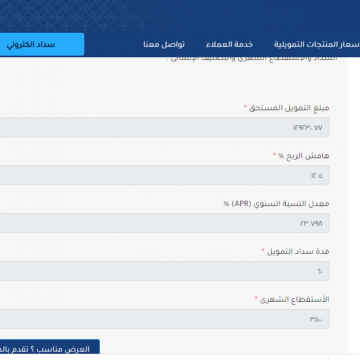Select the معدل النسبة السنوي (APR) field
This screenshot has width=360, height=360.
[x=165, y=223]
